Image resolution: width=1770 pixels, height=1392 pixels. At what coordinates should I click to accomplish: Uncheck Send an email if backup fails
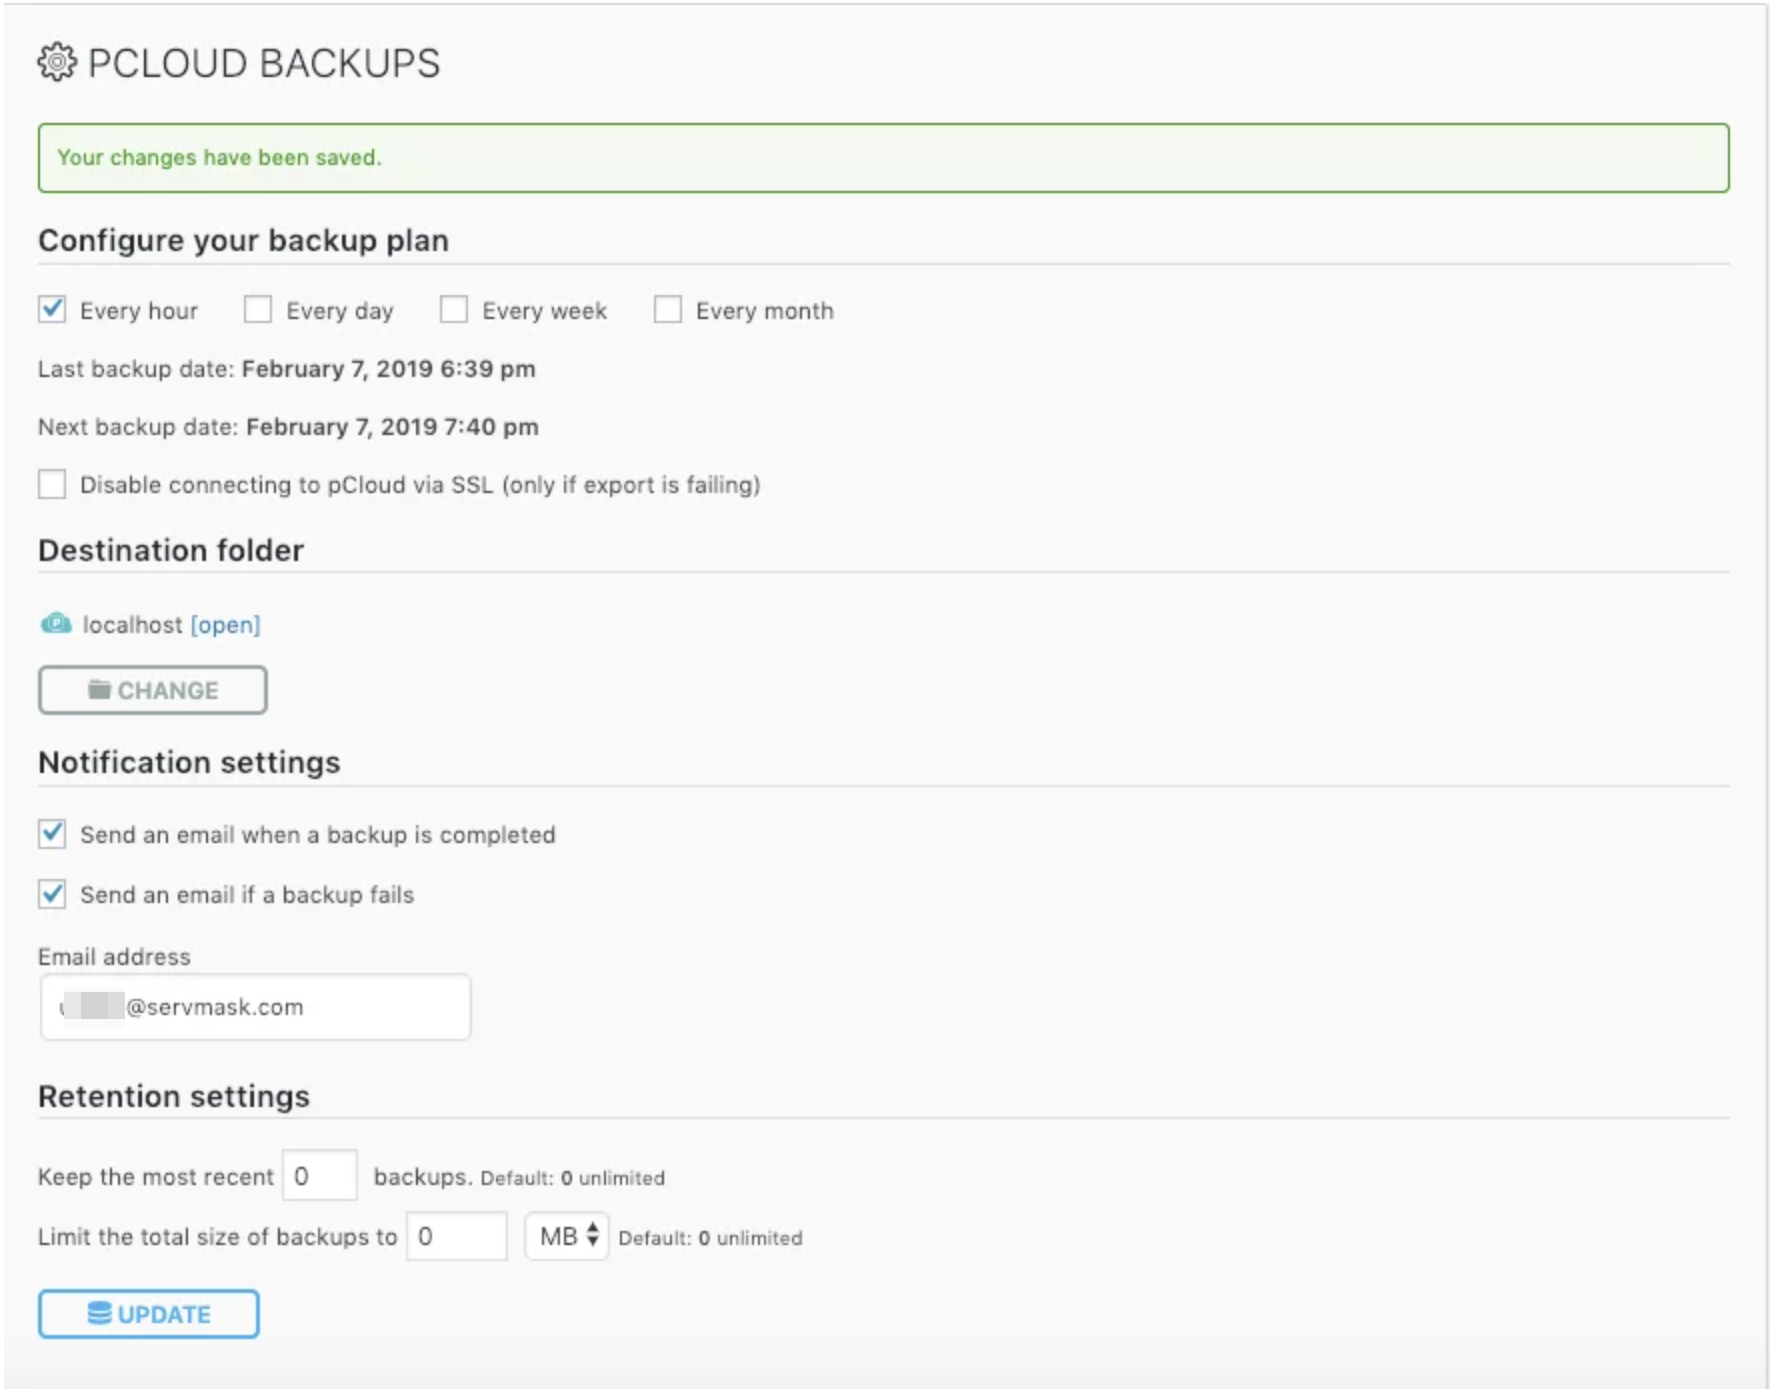point(53,893)
